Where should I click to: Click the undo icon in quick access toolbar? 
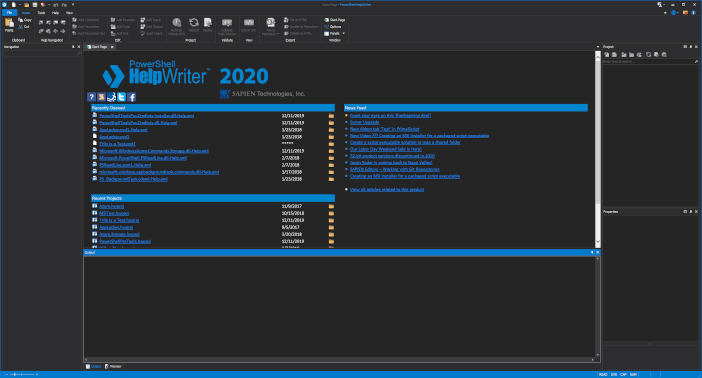click(x=56, y=4)
